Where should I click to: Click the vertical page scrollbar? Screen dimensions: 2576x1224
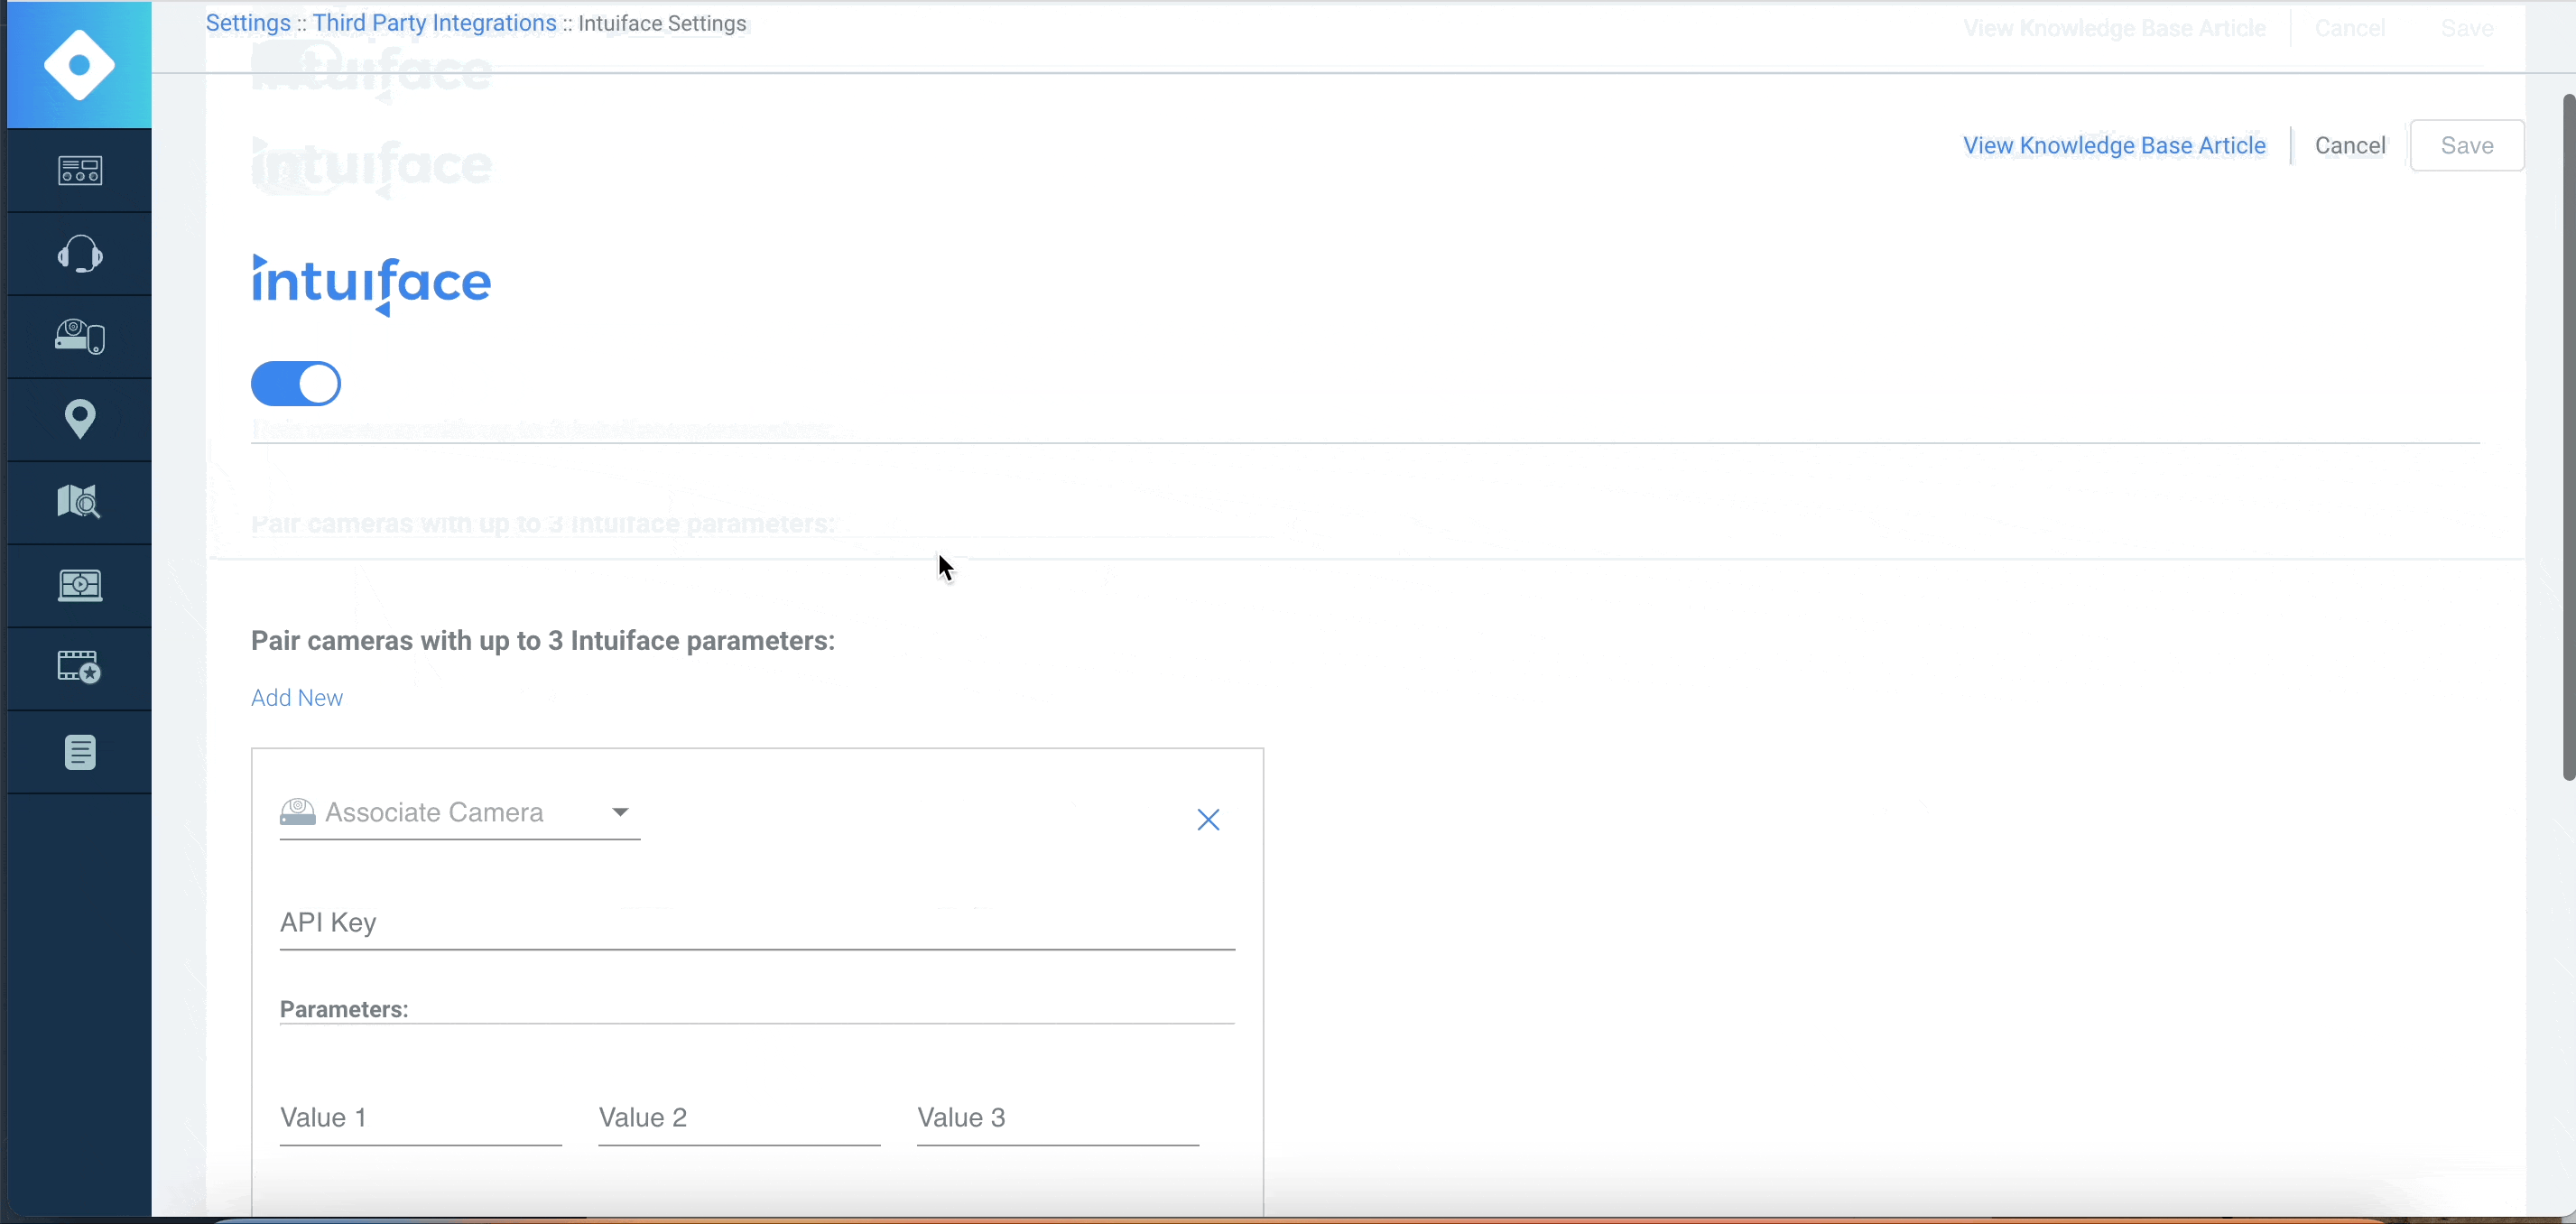click(x=2569, y=437)
